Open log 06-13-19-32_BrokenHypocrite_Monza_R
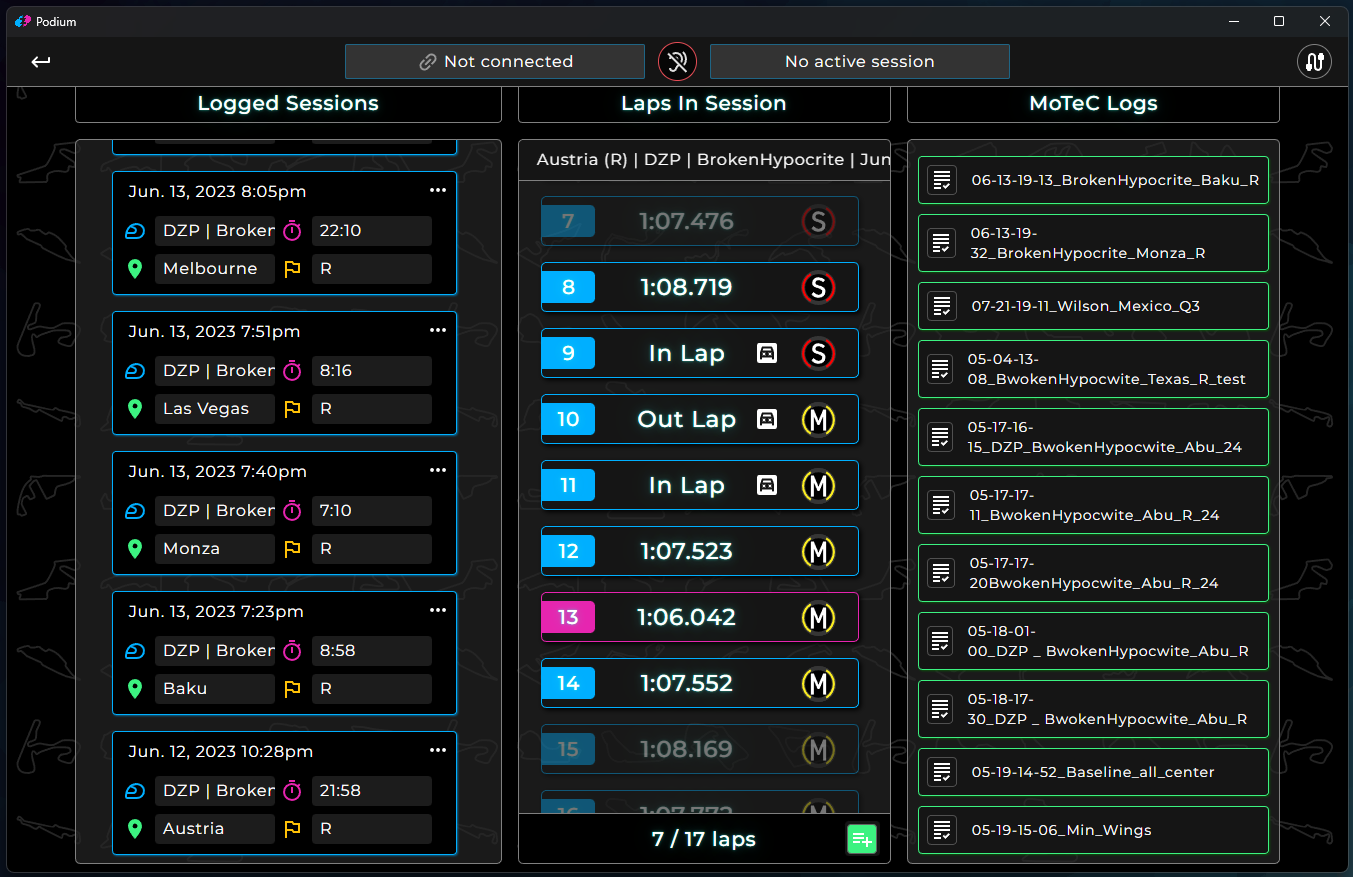Screen dimensions: 1353x877 [x=1093, y=243]
